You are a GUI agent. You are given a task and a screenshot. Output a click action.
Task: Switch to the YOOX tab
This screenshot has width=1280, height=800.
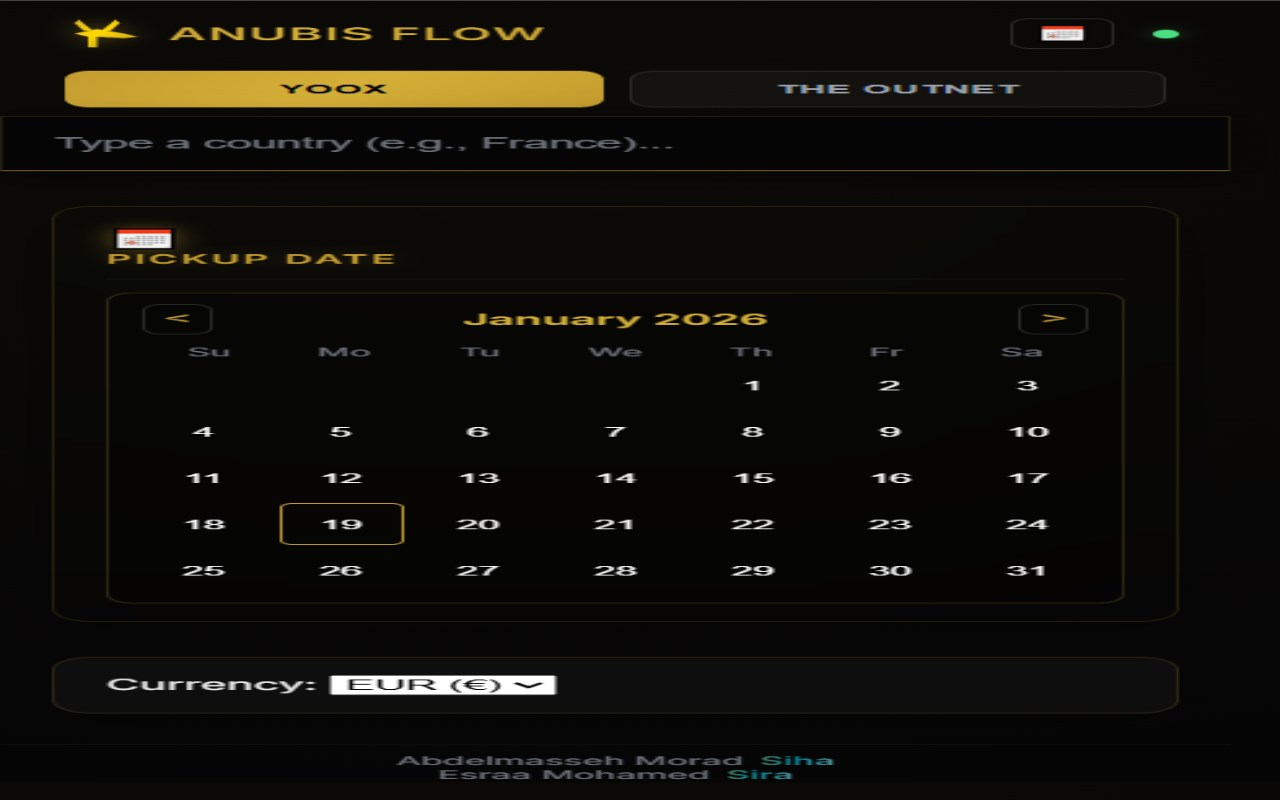(334, 88)
